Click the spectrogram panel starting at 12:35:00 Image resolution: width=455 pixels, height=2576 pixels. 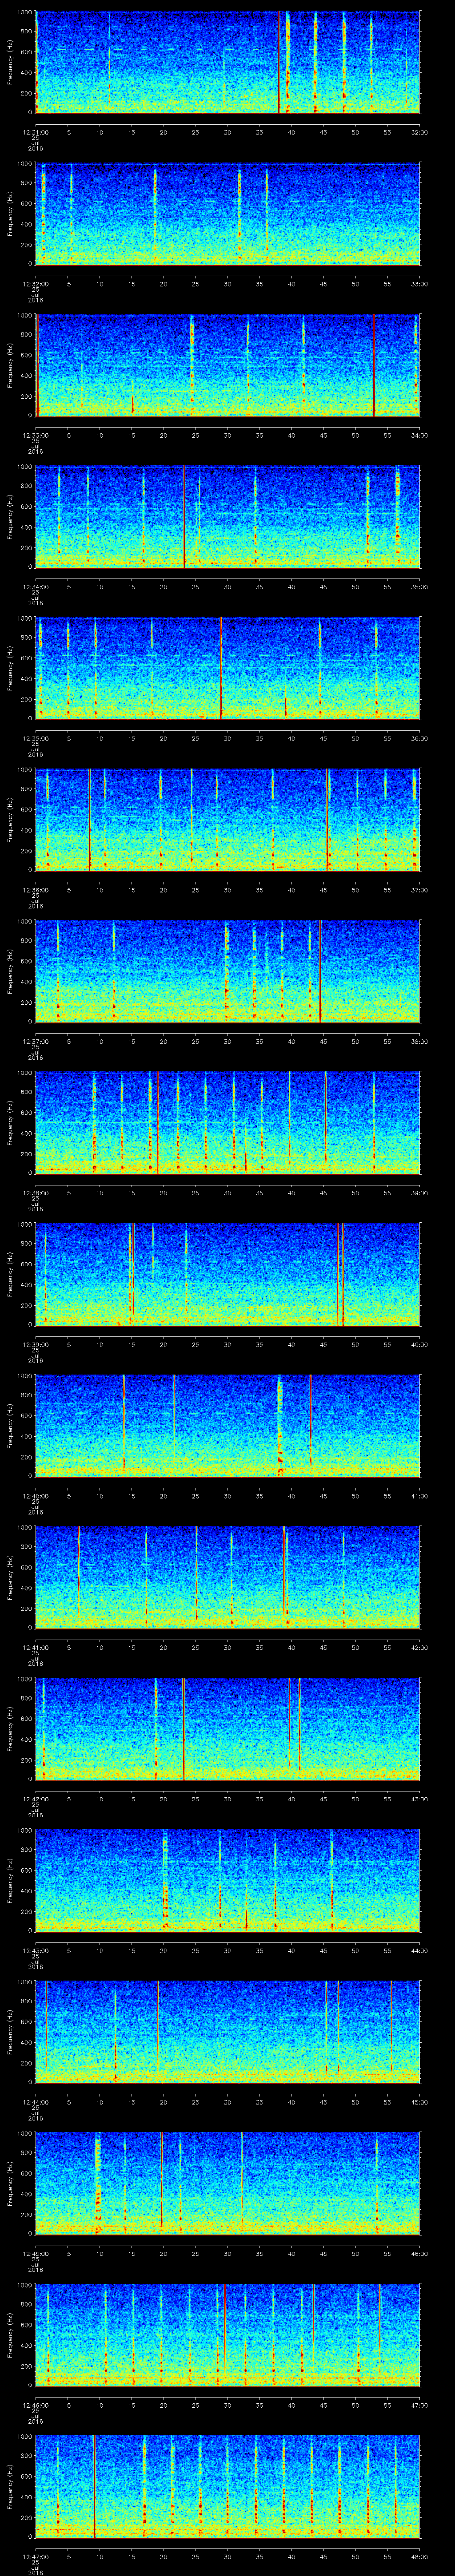point(228,668)
